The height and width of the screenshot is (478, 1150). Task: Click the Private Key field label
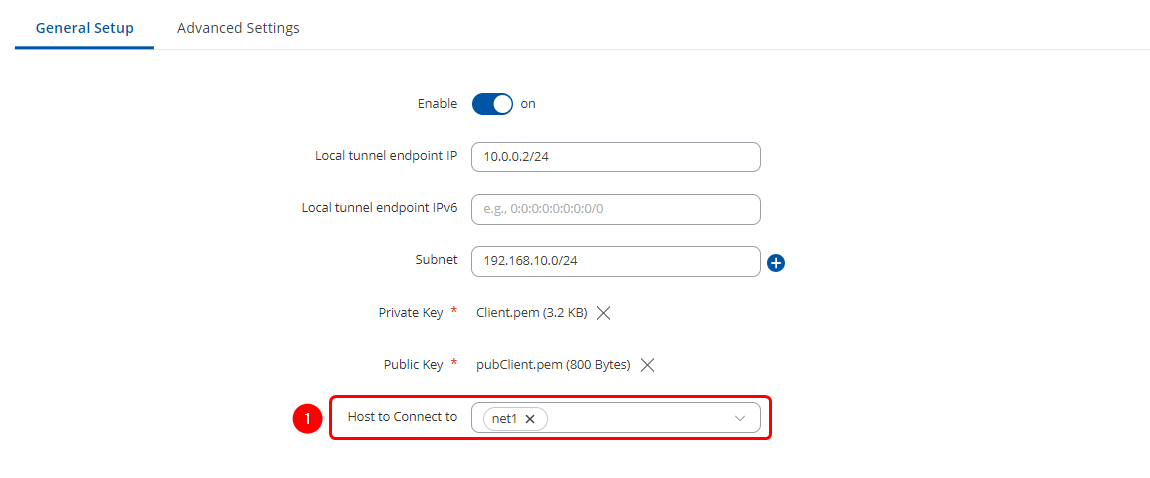410,313
